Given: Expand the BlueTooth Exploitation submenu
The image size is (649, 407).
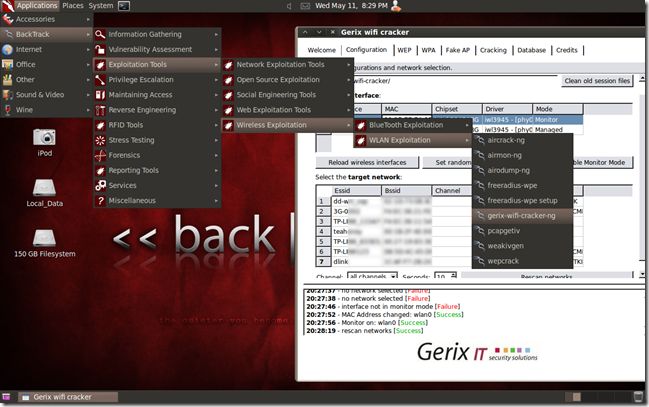Looking at the screenshot, I should tap(413, 125).
